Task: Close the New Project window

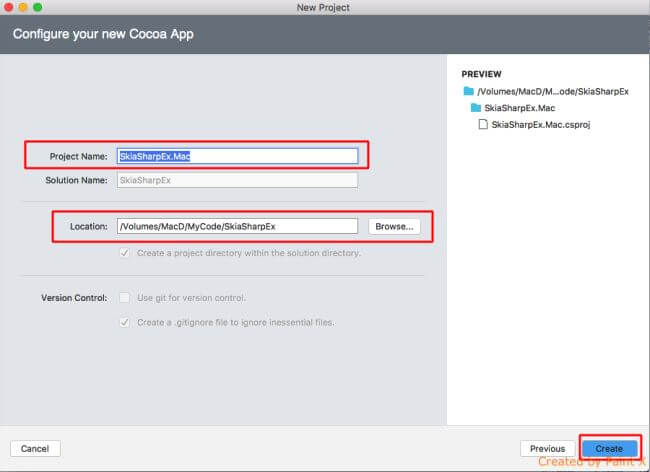Action: point(8,7)
